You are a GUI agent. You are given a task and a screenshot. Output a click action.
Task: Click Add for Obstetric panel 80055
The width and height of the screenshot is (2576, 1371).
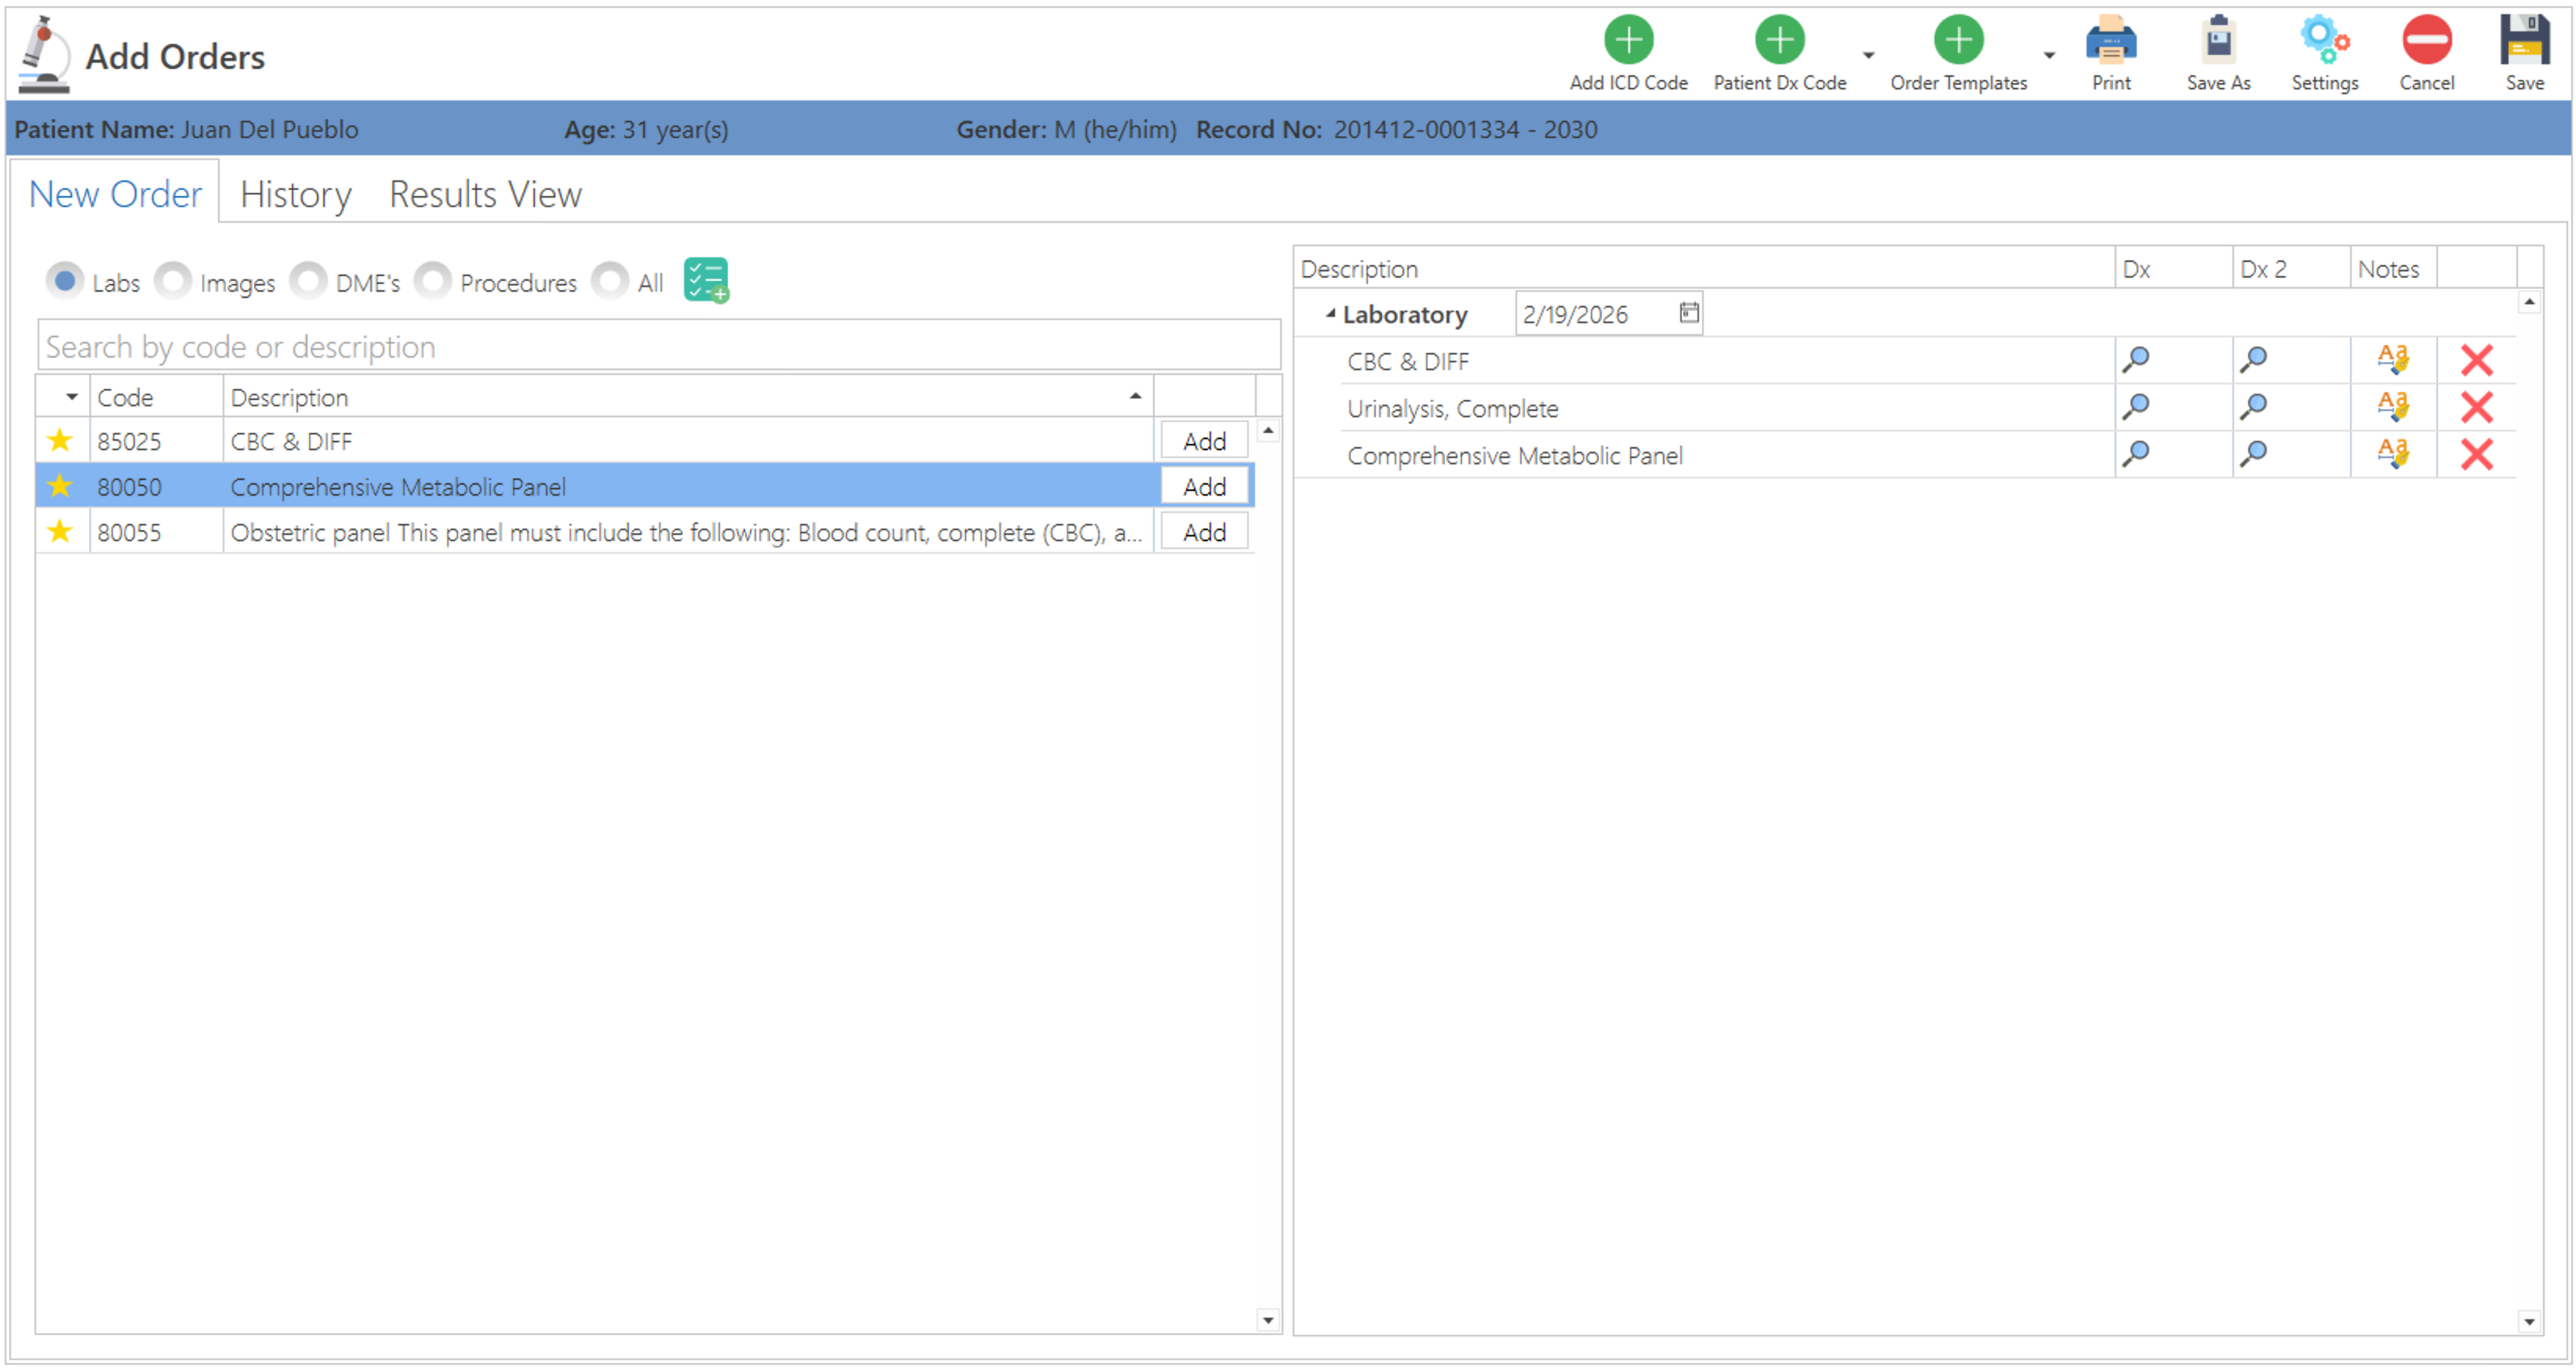[x=1204, y=532]
